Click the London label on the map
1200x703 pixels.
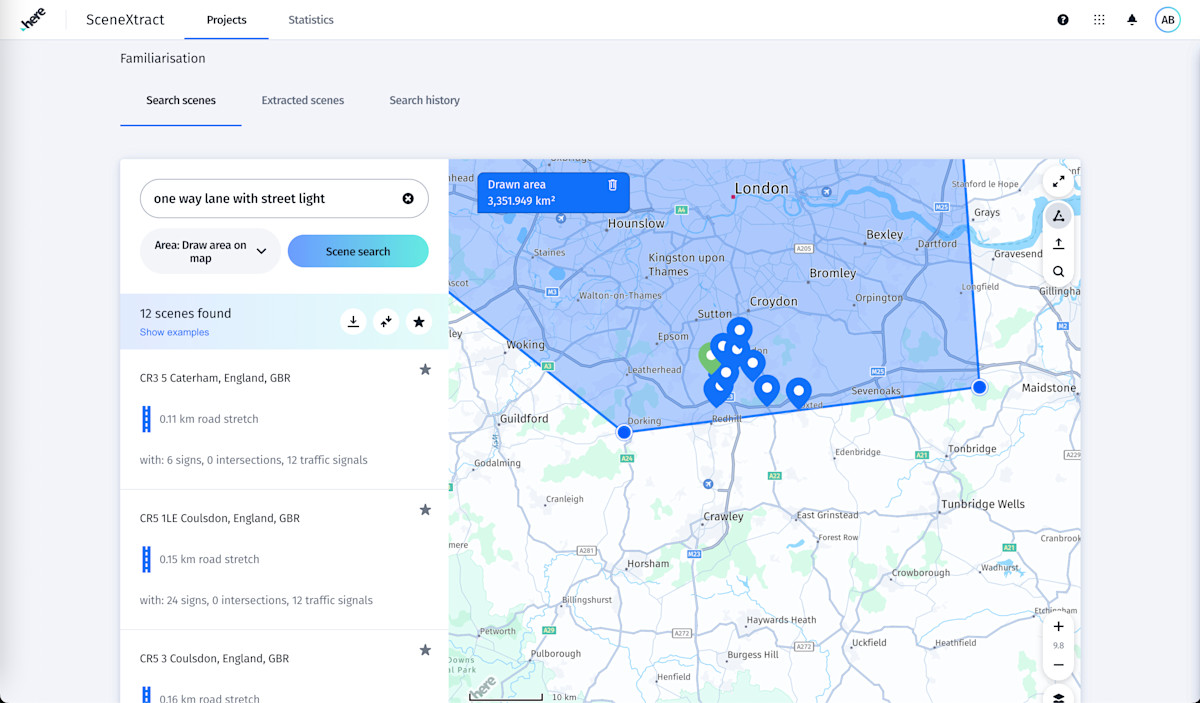click(761, 188)
